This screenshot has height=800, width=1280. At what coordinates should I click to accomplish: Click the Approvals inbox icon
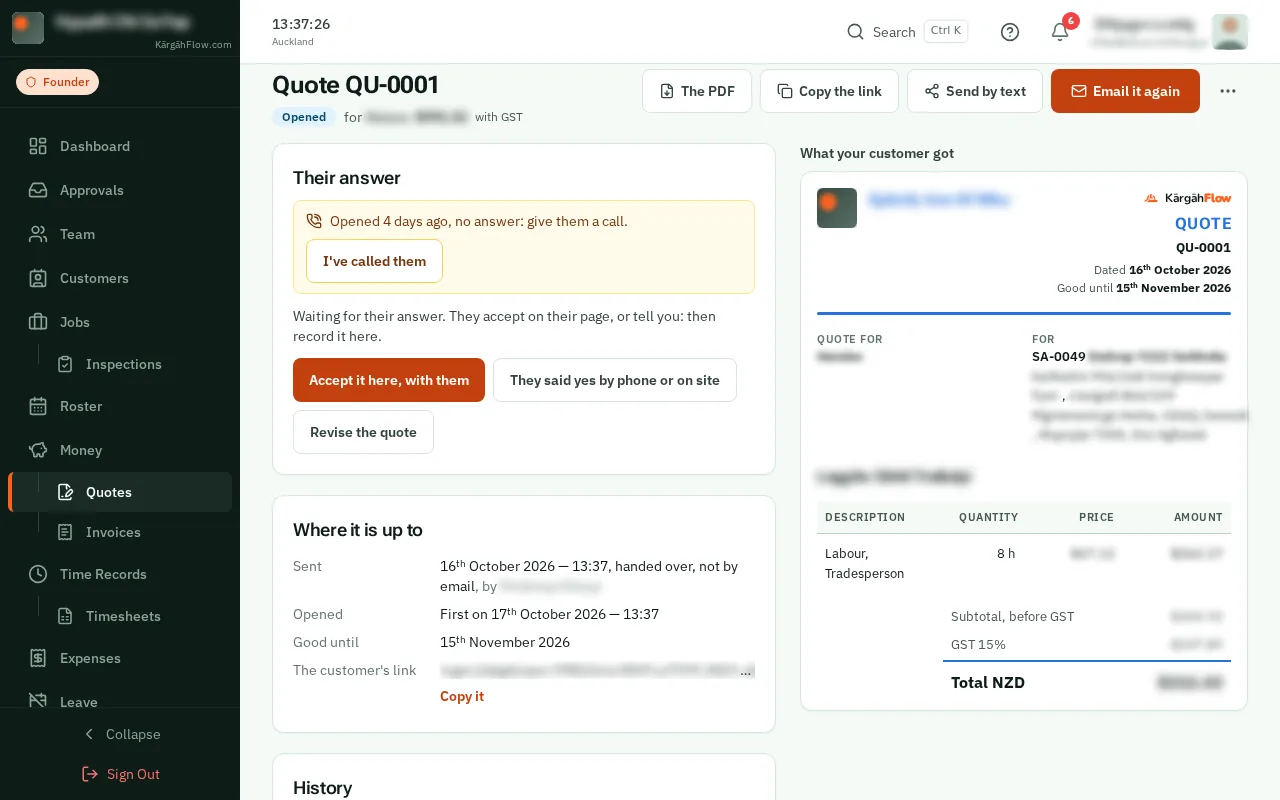tap(38, 190)
